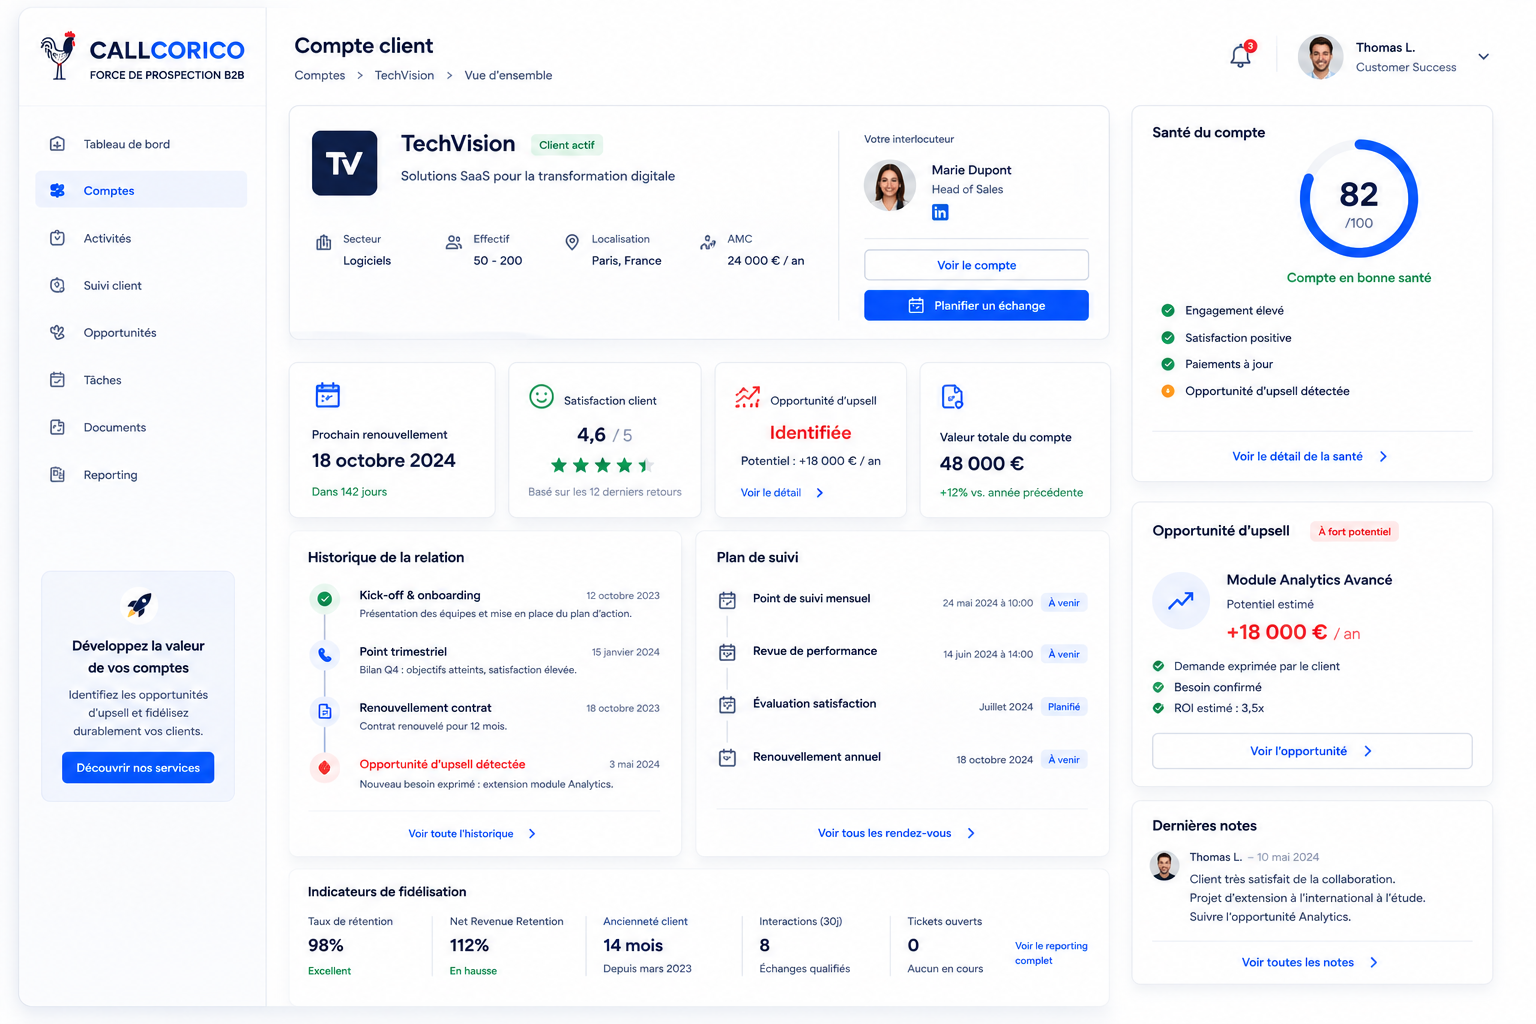Screen dimensions: 1536x1024
Task: Click the Point trimestriel phone icon
Action: tap(324, 655)
